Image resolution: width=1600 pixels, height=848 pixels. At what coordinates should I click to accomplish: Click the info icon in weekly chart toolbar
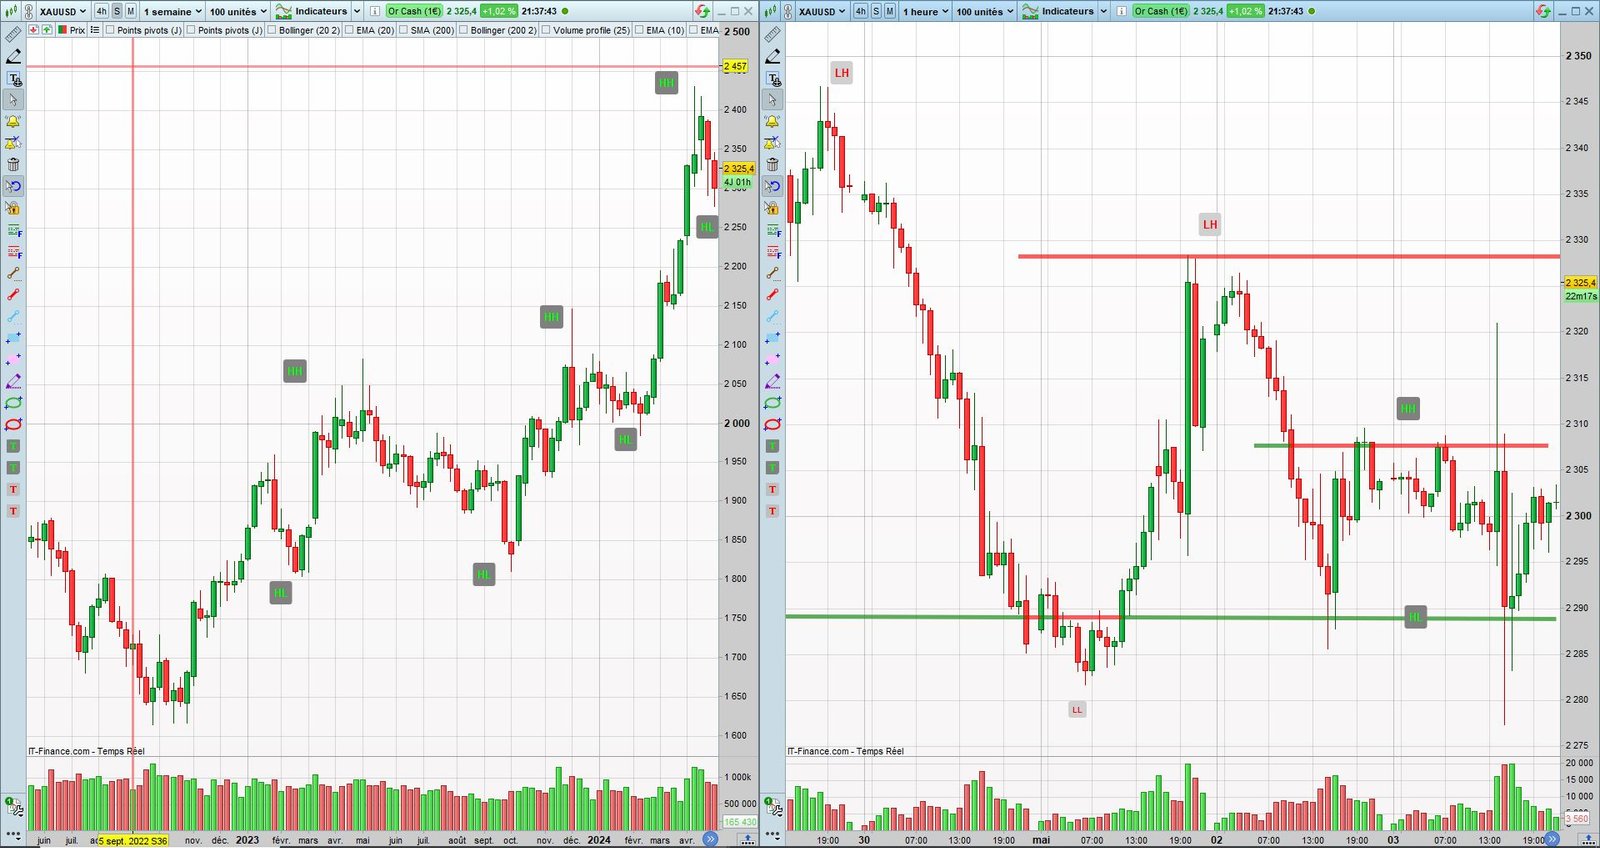tap(375, 11)
